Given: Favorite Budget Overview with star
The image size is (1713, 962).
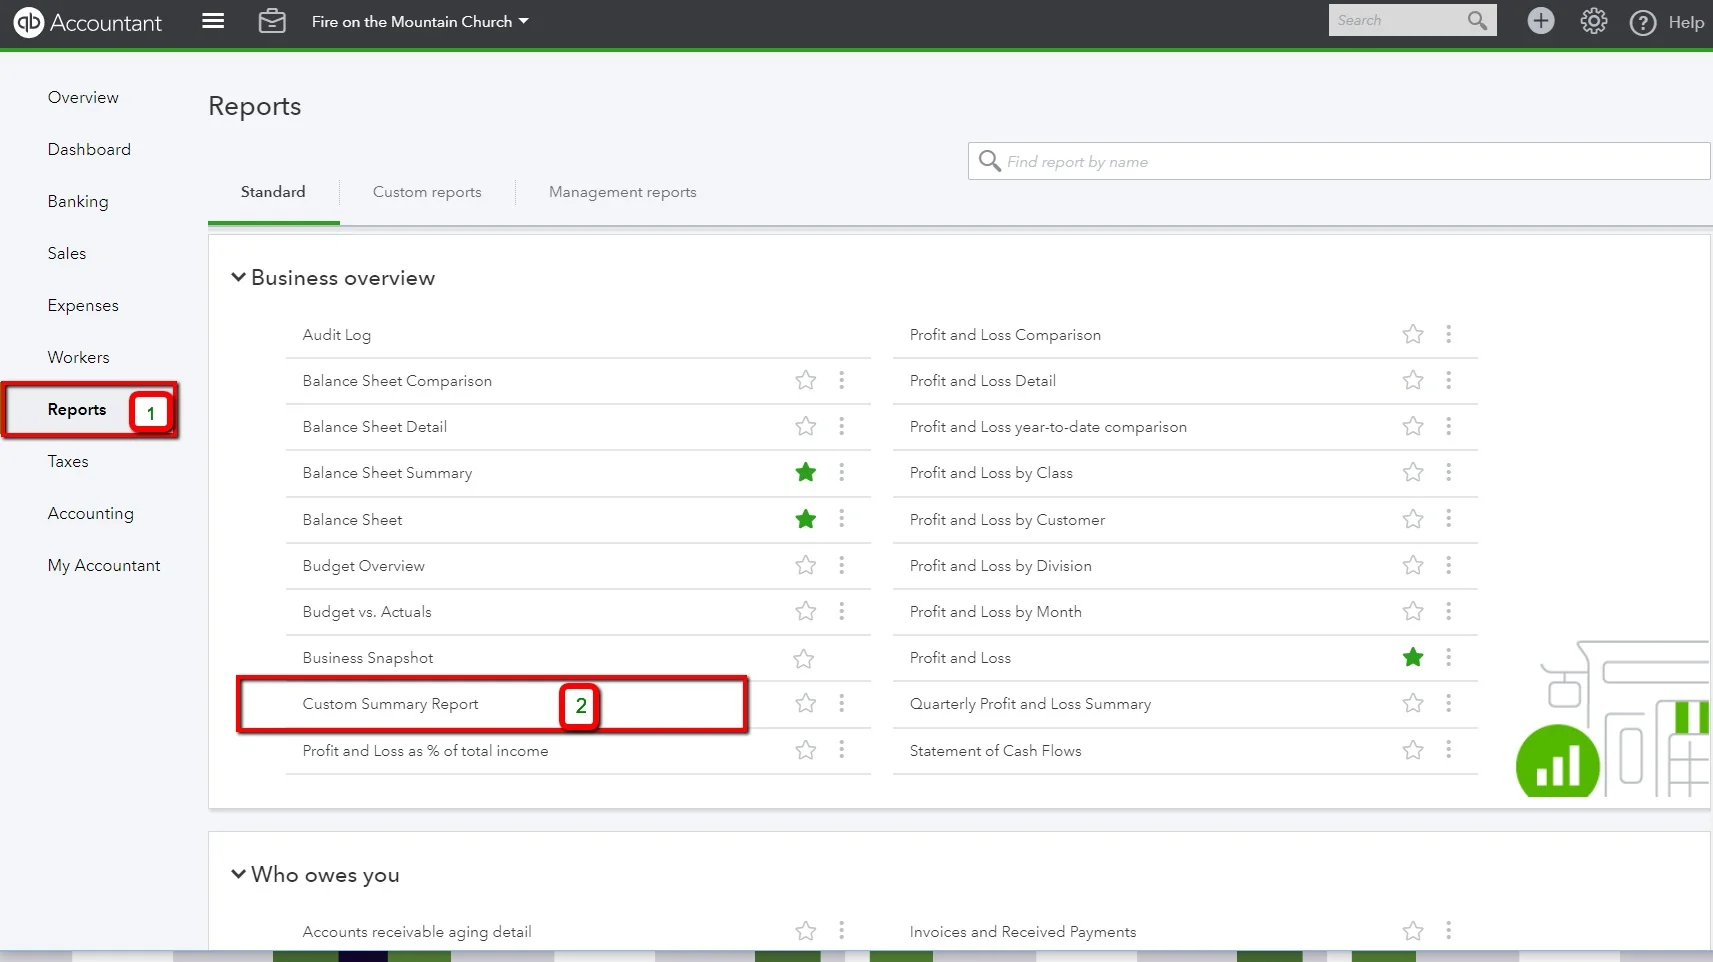Looking at the screenshot, I should (805, 565).
